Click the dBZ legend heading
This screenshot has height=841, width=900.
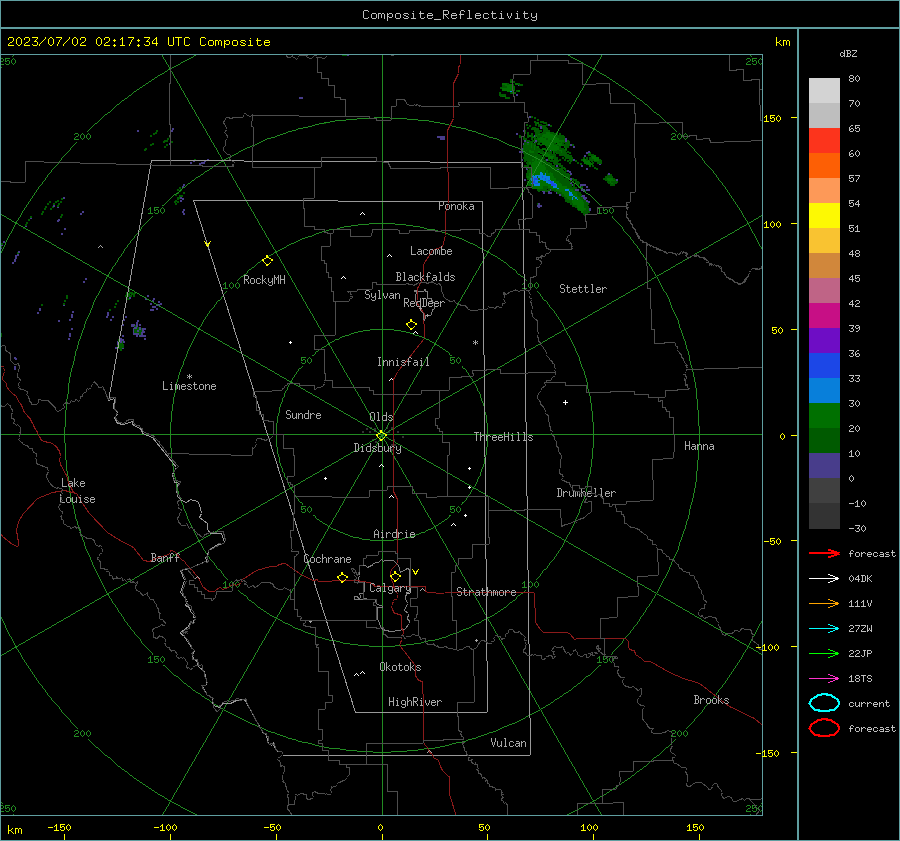pos(848,54)
